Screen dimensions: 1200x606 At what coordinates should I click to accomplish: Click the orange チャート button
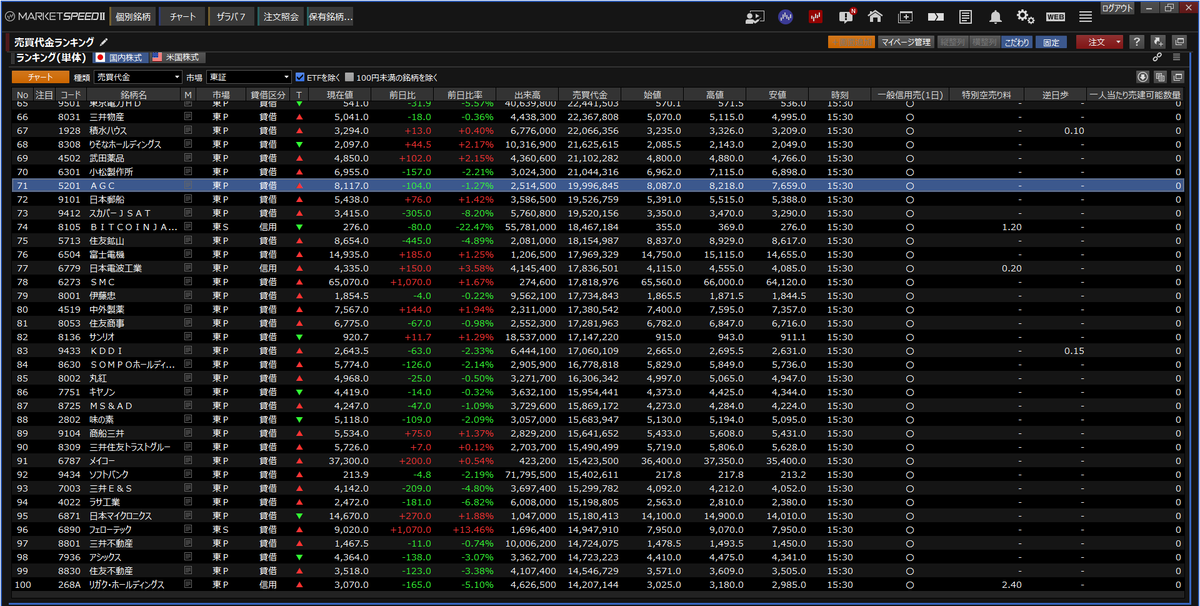coord(41,77)
